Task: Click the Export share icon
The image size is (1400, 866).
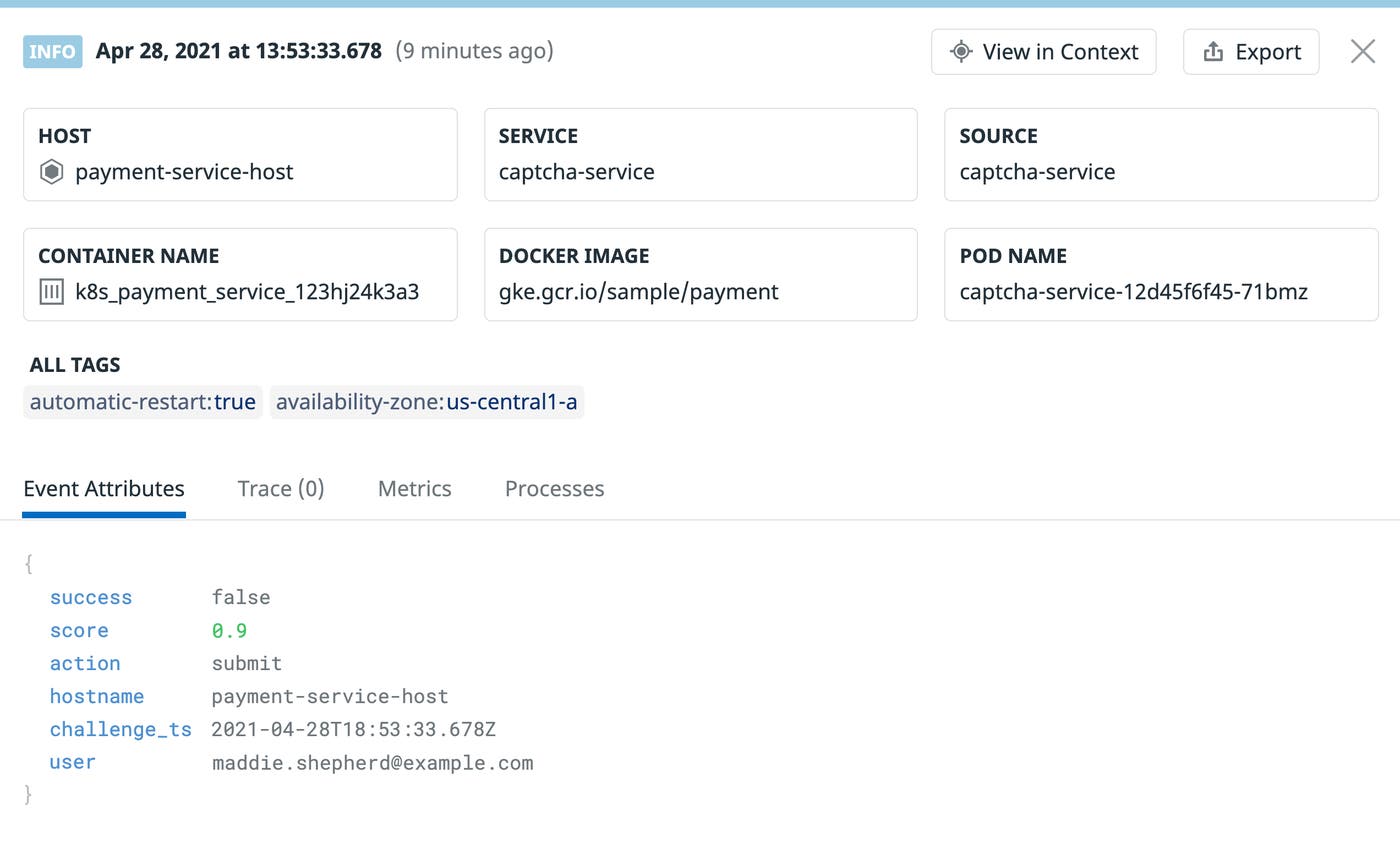Action: 1212,52
